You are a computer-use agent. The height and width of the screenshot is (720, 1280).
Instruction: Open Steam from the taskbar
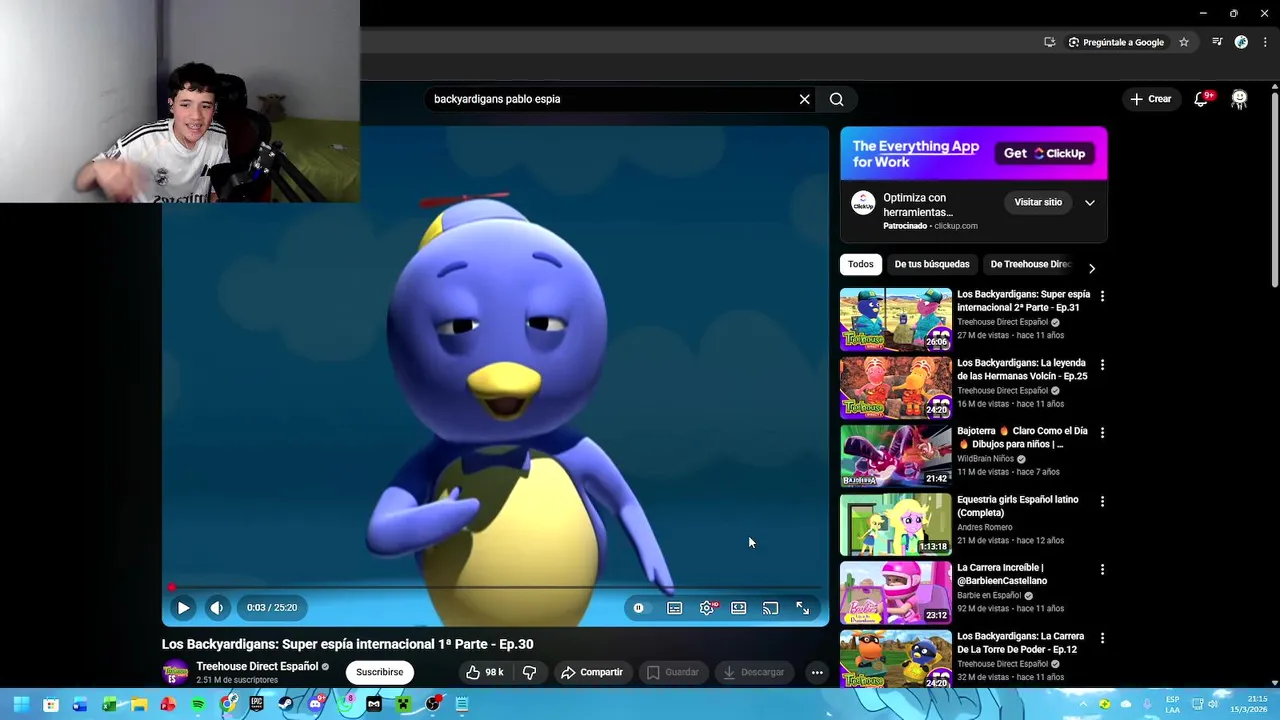(x=286, y=704)
